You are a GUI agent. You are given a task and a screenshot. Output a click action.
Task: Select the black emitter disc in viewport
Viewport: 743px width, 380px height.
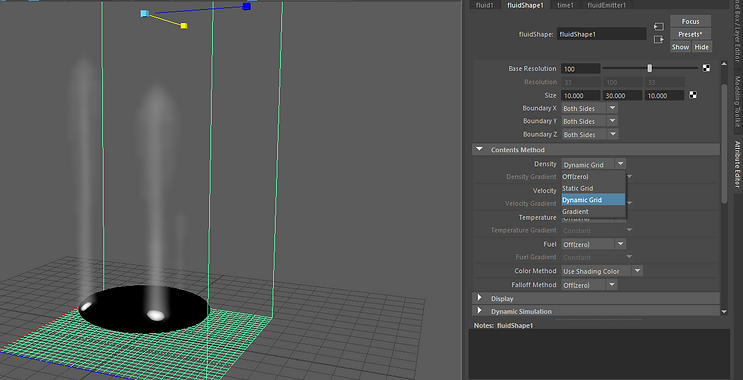pyautogui.click(x=144, y=309)
